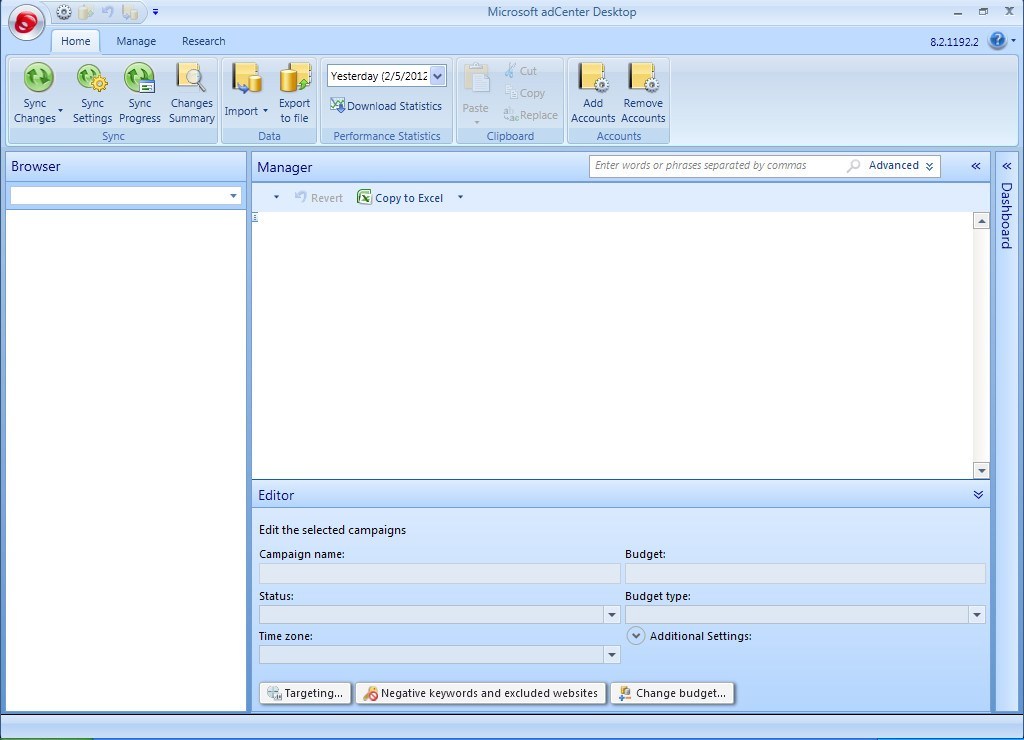Open the help dropdown arrow beside Help icon
This screenshot has width=1024, height=740.
1013,40
